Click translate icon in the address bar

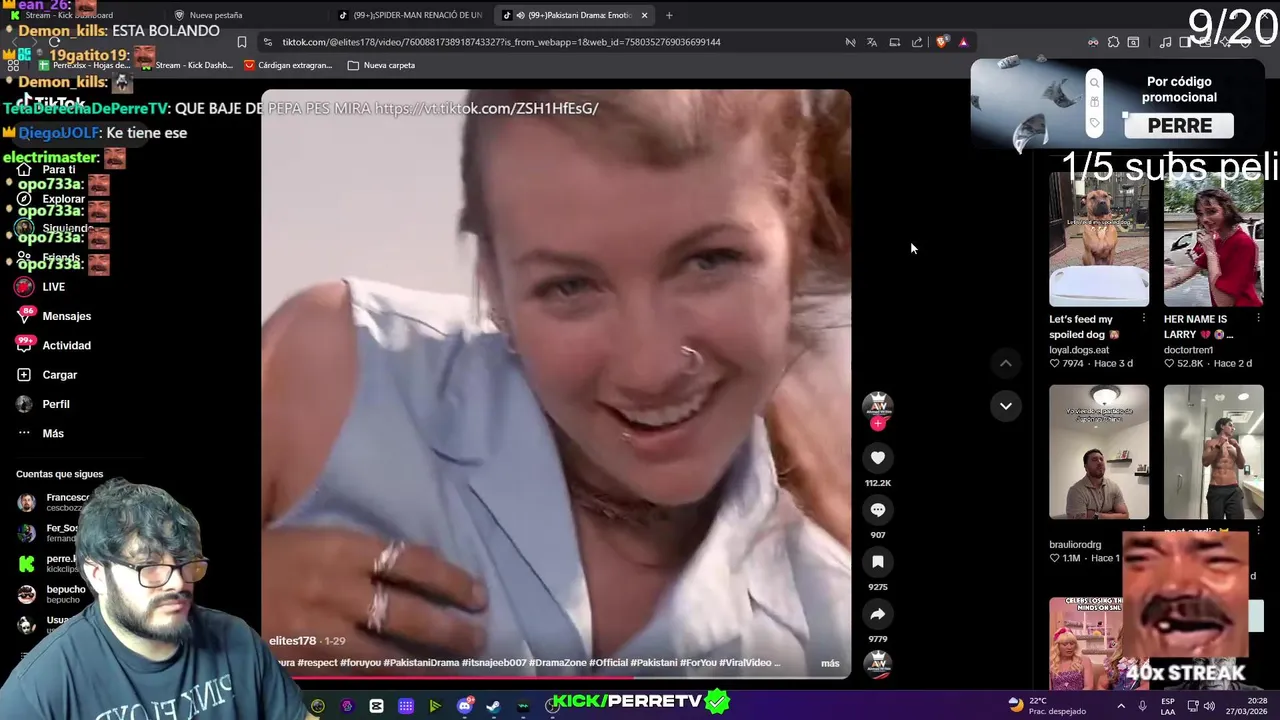[x=872, y=42]
